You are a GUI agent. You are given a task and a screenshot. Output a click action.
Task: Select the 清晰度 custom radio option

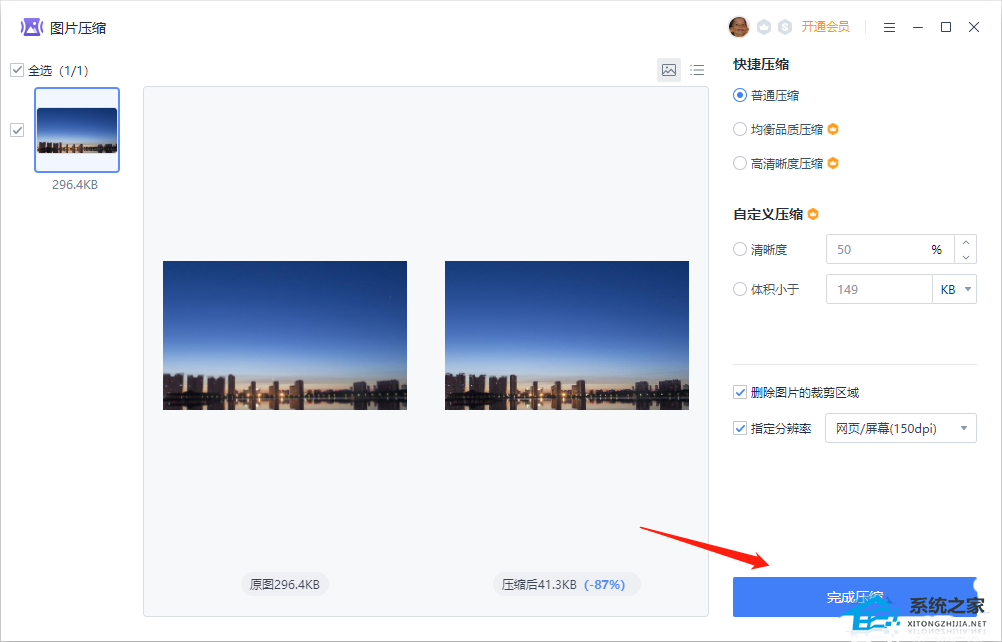[740, 249]
